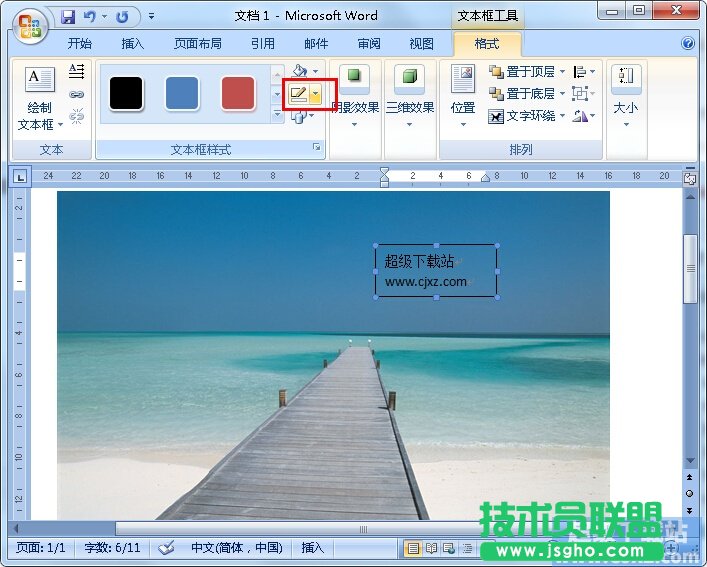Click the shape fill paint bucket icon
707x567 pixels.
click(x=299, y=72)
